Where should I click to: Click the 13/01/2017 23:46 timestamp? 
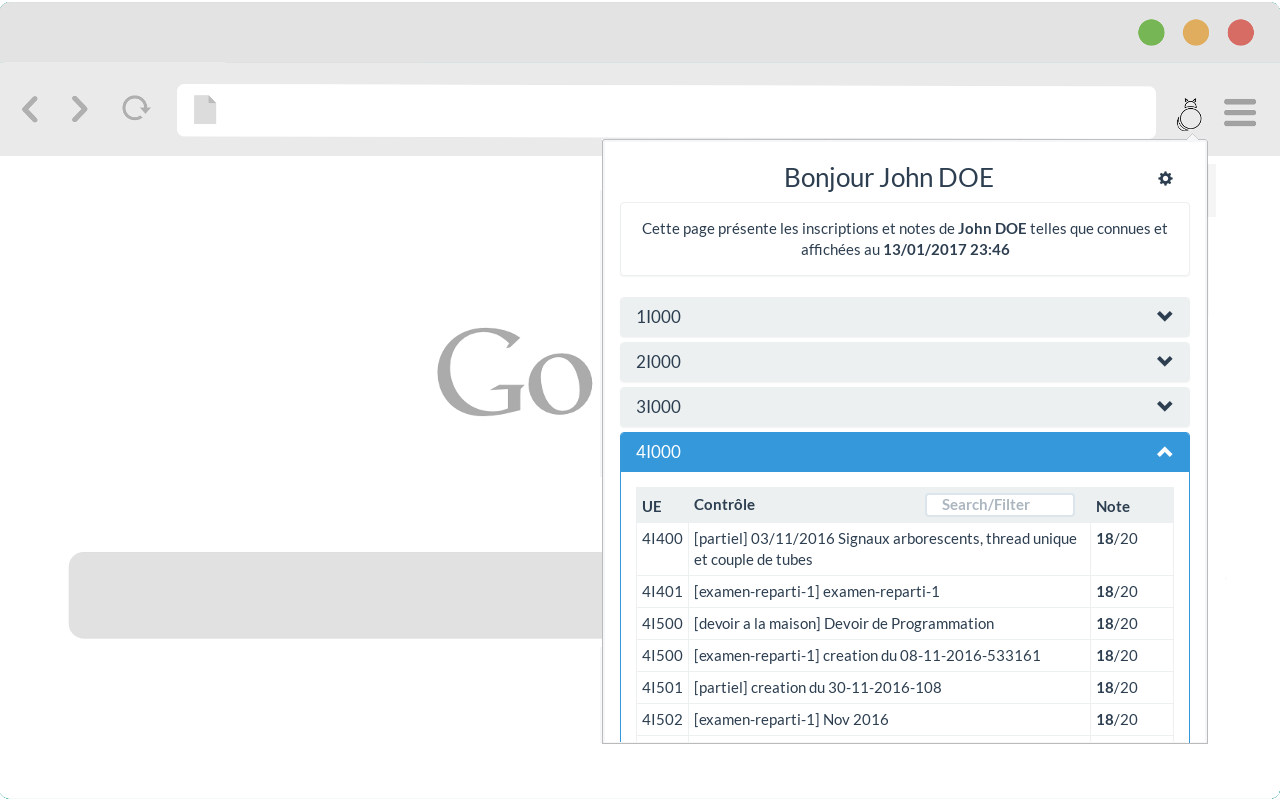pos(946,249)
